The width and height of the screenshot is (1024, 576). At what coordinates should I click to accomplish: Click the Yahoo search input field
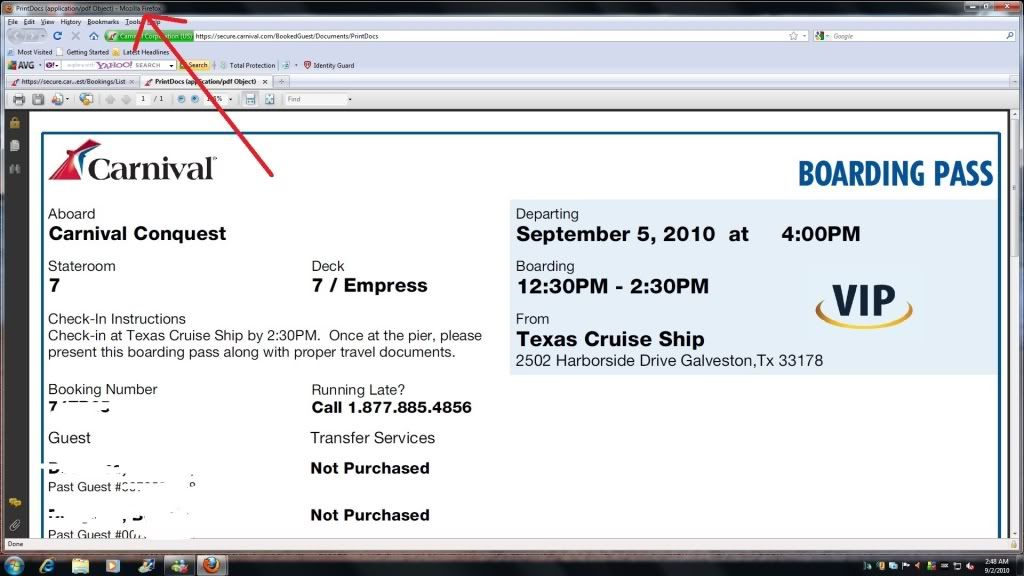point(115,65)
